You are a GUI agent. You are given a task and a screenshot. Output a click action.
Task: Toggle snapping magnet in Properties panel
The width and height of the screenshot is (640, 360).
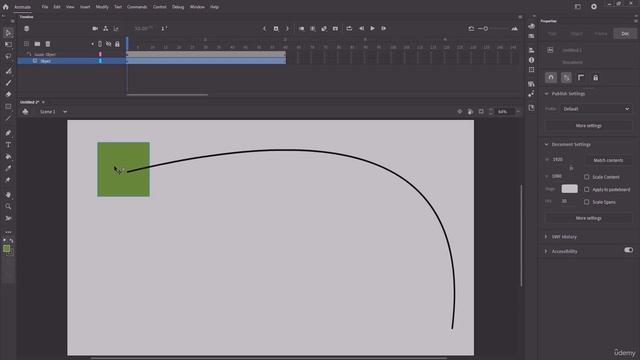pos(551,78)
